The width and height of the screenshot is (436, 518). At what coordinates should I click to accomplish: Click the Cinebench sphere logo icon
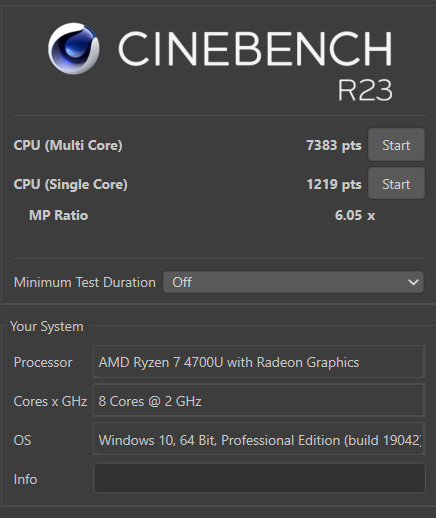point(74,48)
